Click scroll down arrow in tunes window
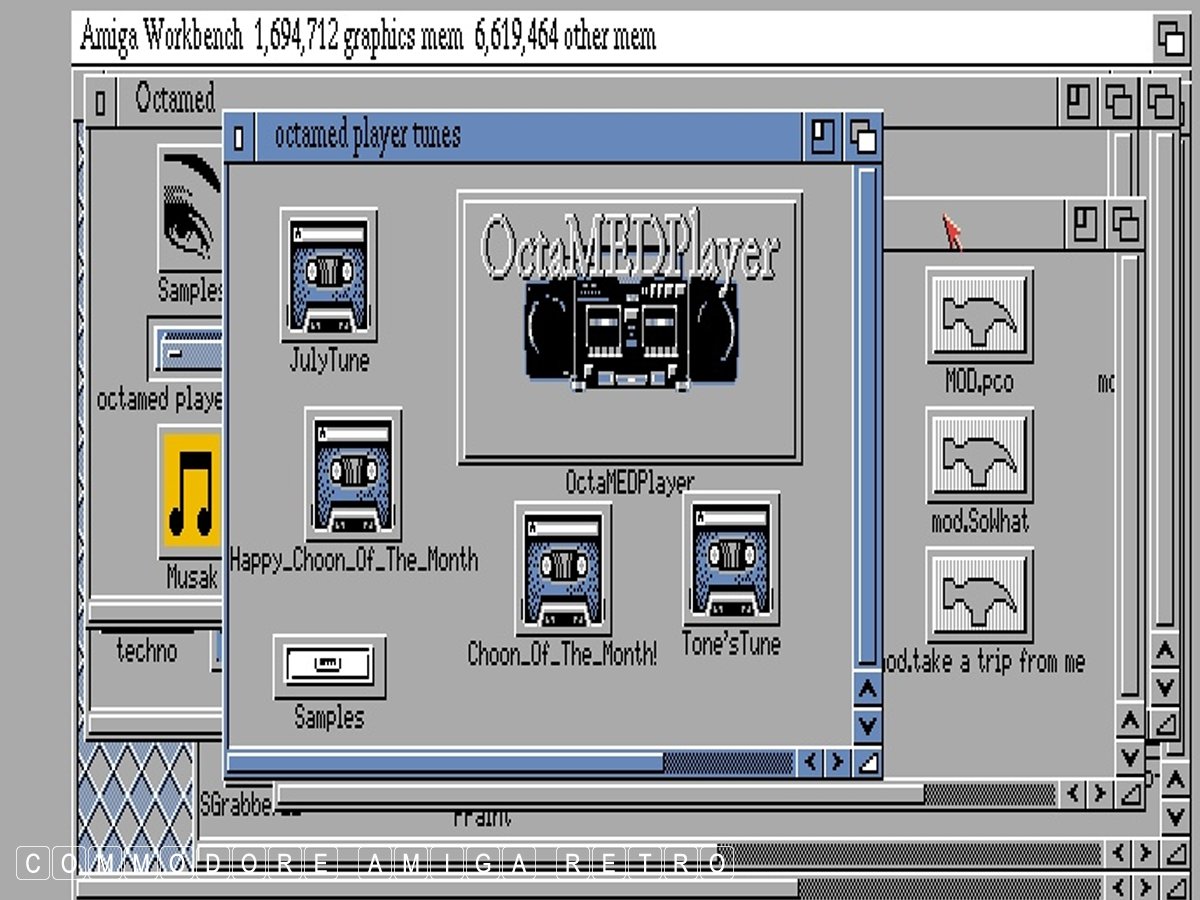Viewport: 1200px width, 900px height. (x=867, y=726)
